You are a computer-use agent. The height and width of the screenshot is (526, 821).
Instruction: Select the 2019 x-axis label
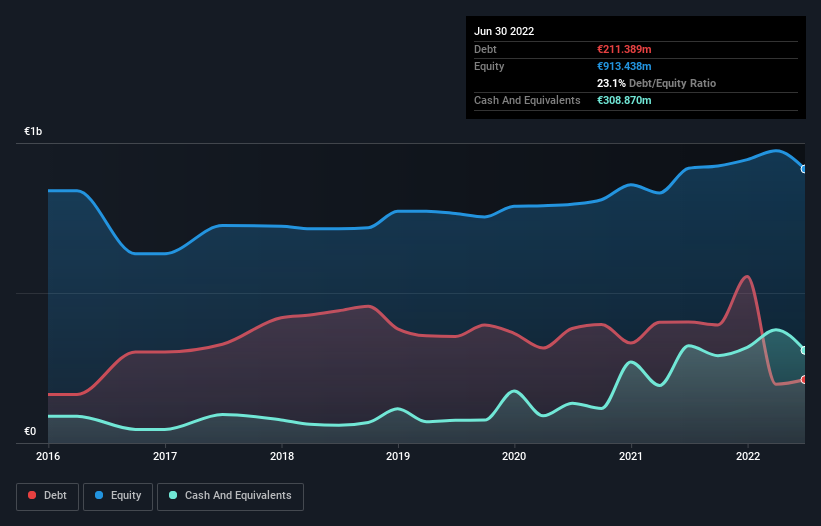[x=398, y=456]
